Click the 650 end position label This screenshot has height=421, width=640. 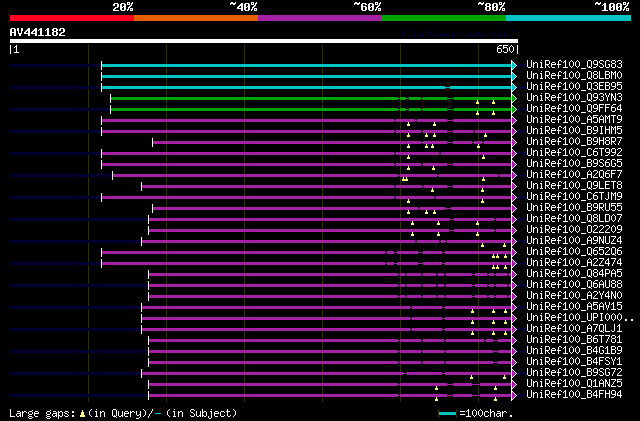click(x=505, y=49)
